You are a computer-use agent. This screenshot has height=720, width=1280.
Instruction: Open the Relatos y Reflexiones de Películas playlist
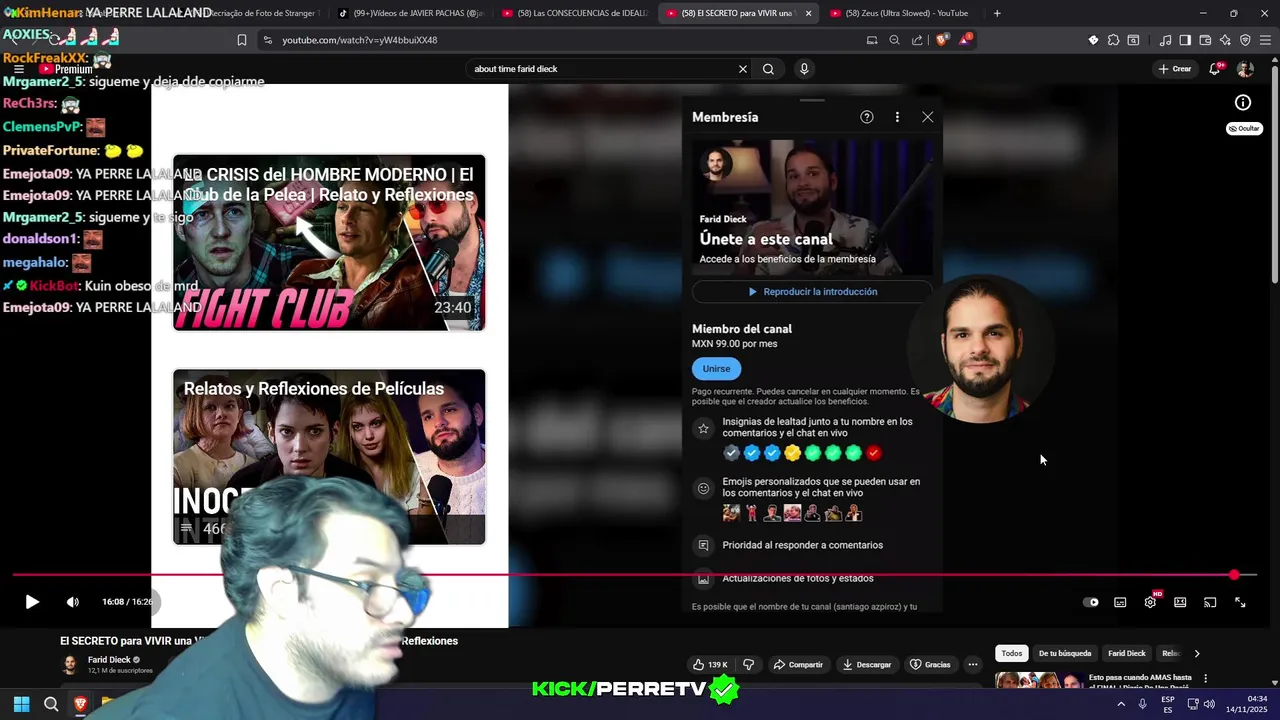click(329, 457)
